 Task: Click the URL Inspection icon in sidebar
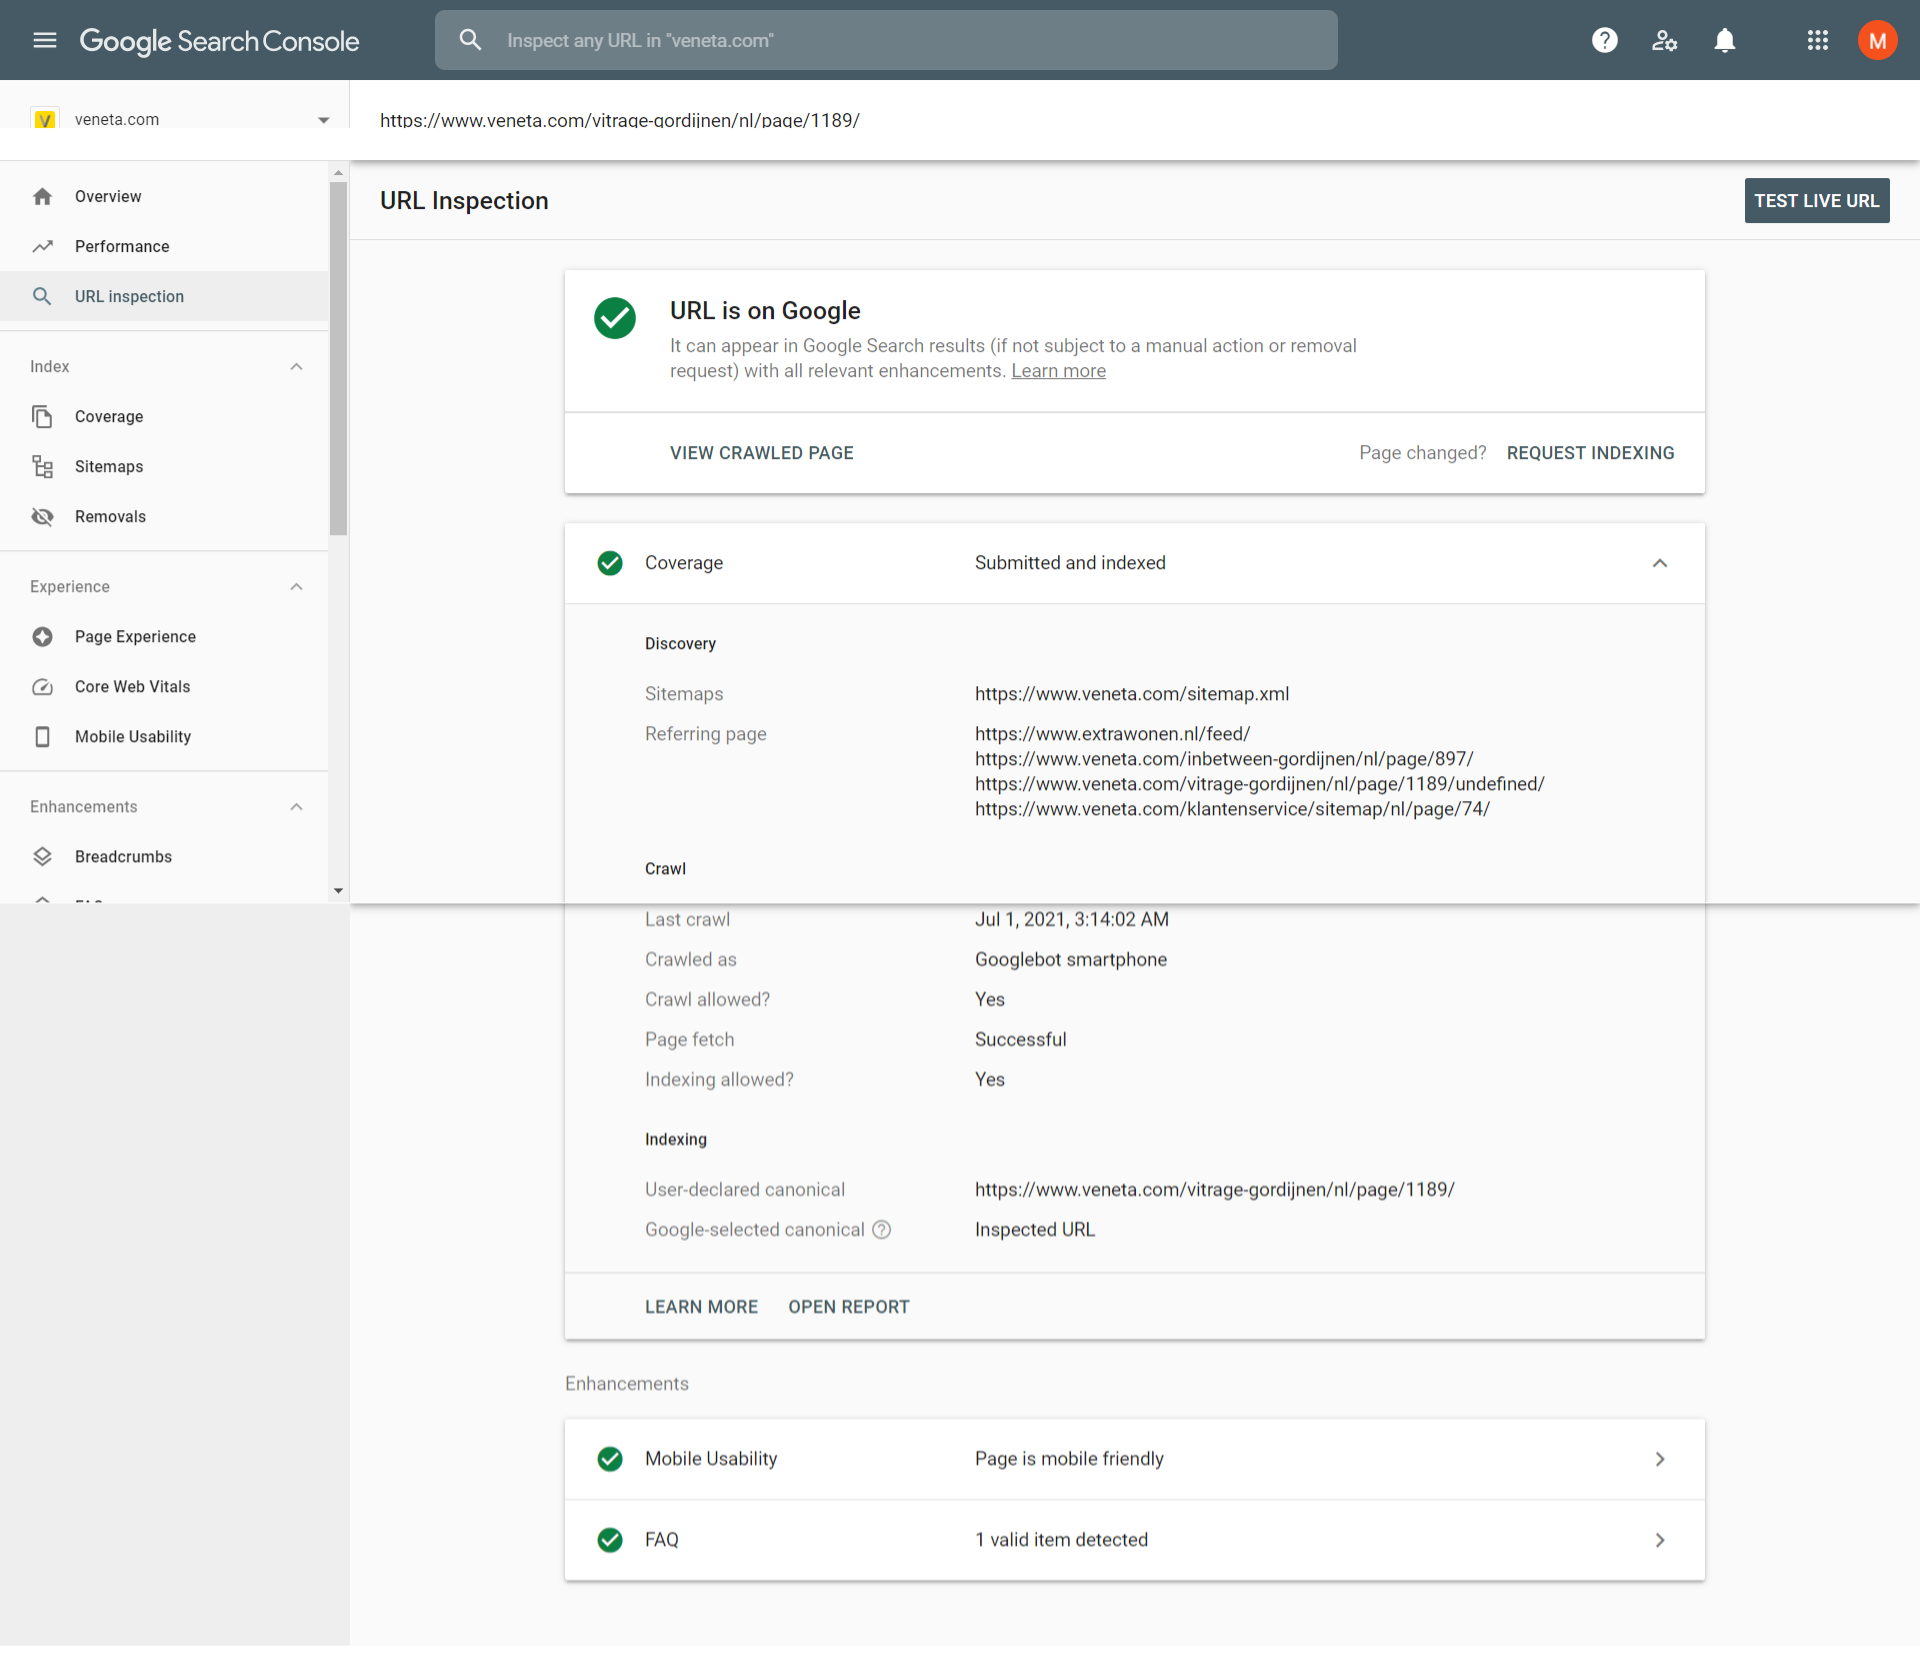click(42, 295)
